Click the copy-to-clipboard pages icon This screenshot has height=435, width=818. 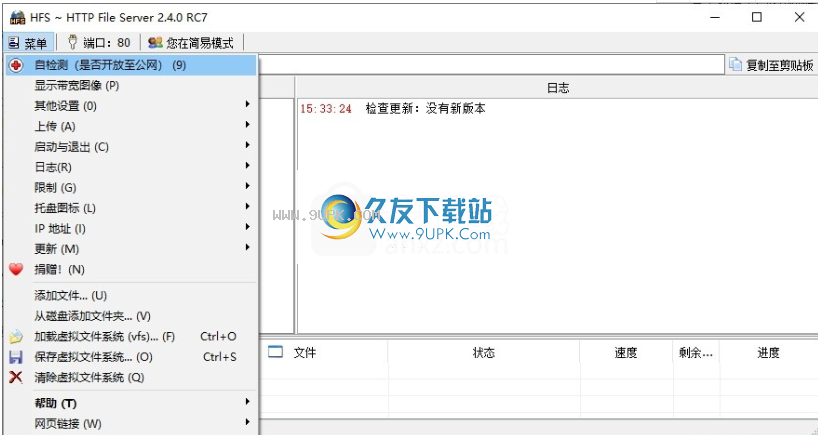tap(736, 64)
